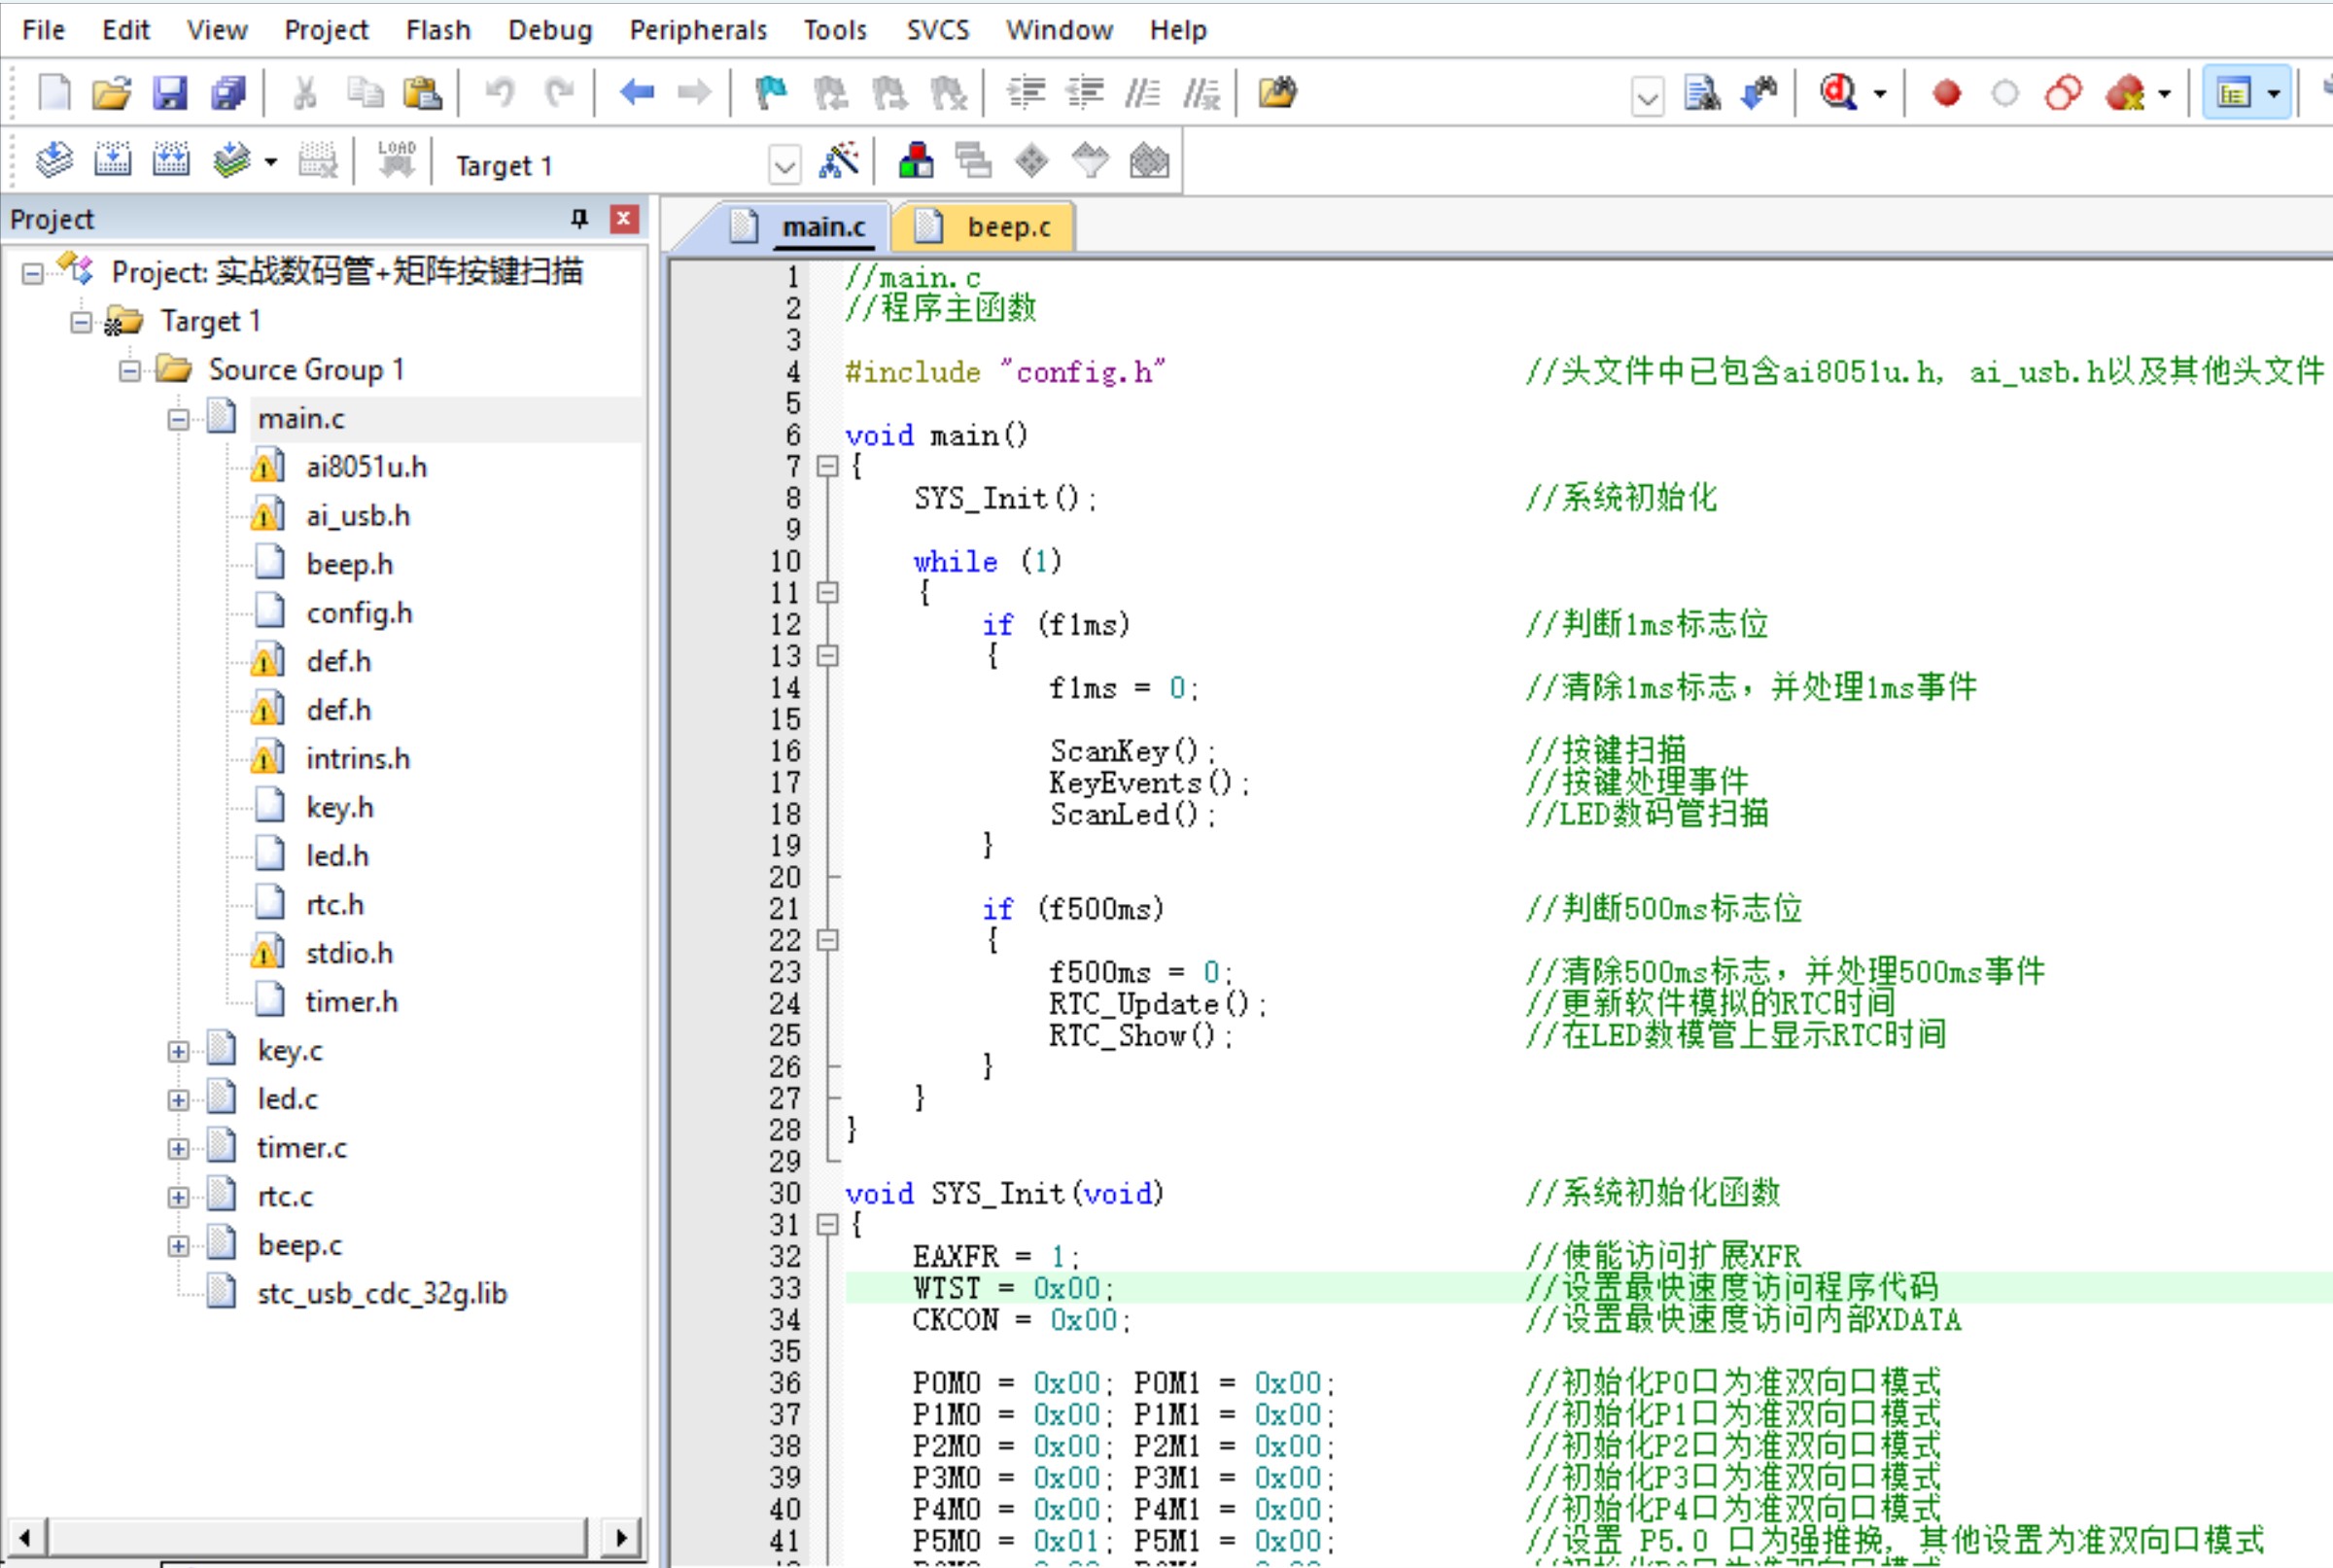
Task: Select intrins.h in the project tree
Action: tap(358, 759)
